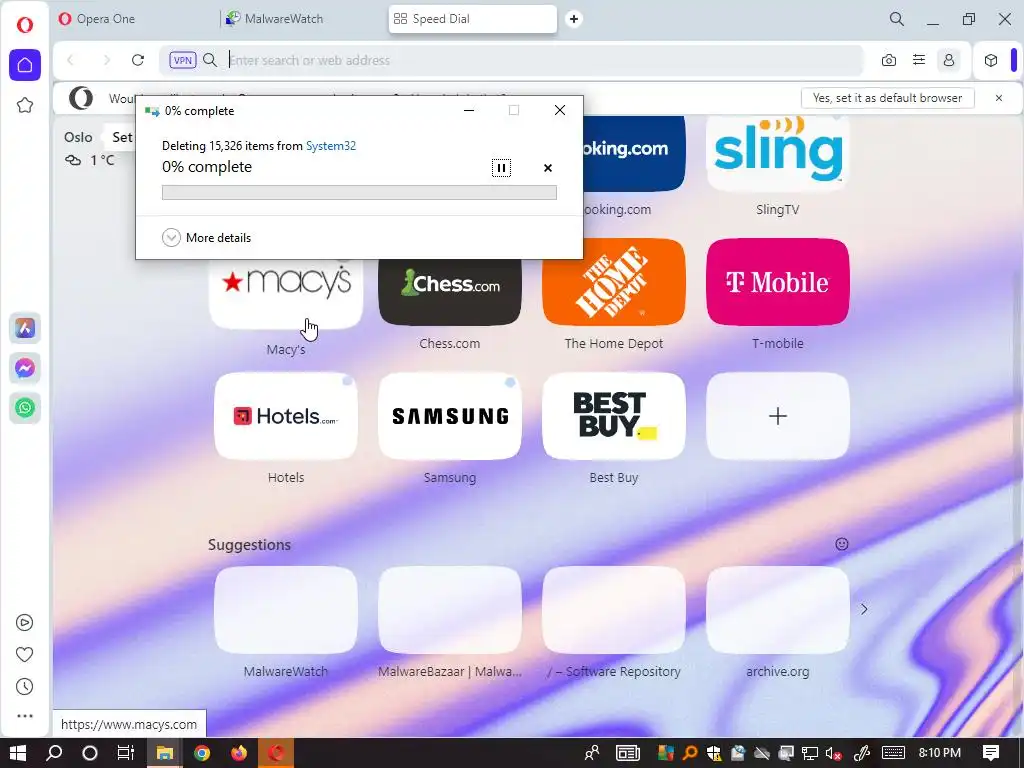The image size is (1024, 768).
Task: Open History clock icon in sidebar
Action: point(25,686)
